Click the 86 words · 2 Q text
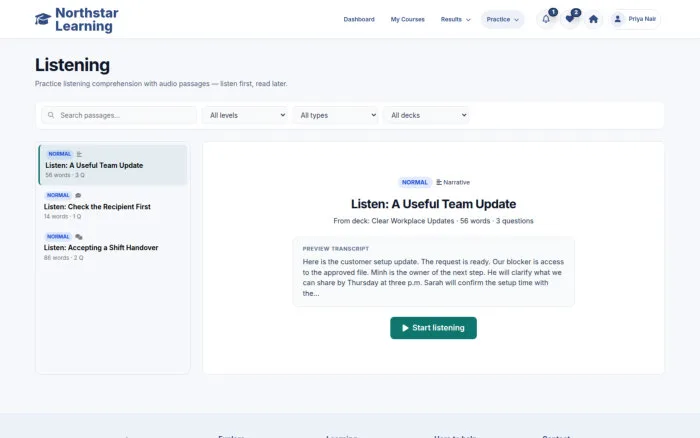Viewport: 700px width, 438px height. coord(63,258)
